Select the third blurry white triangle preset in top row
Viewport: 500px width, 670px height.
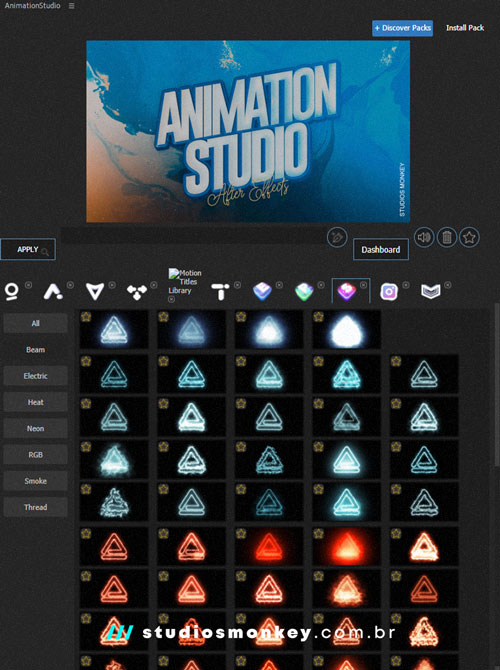click(x=269, y=330)
